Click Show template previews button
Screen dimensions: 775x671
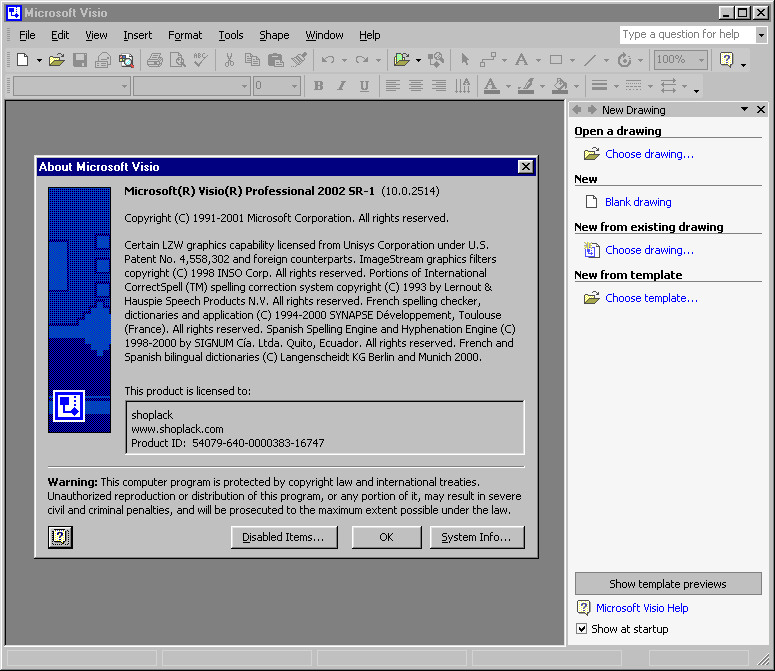(668, 584)
